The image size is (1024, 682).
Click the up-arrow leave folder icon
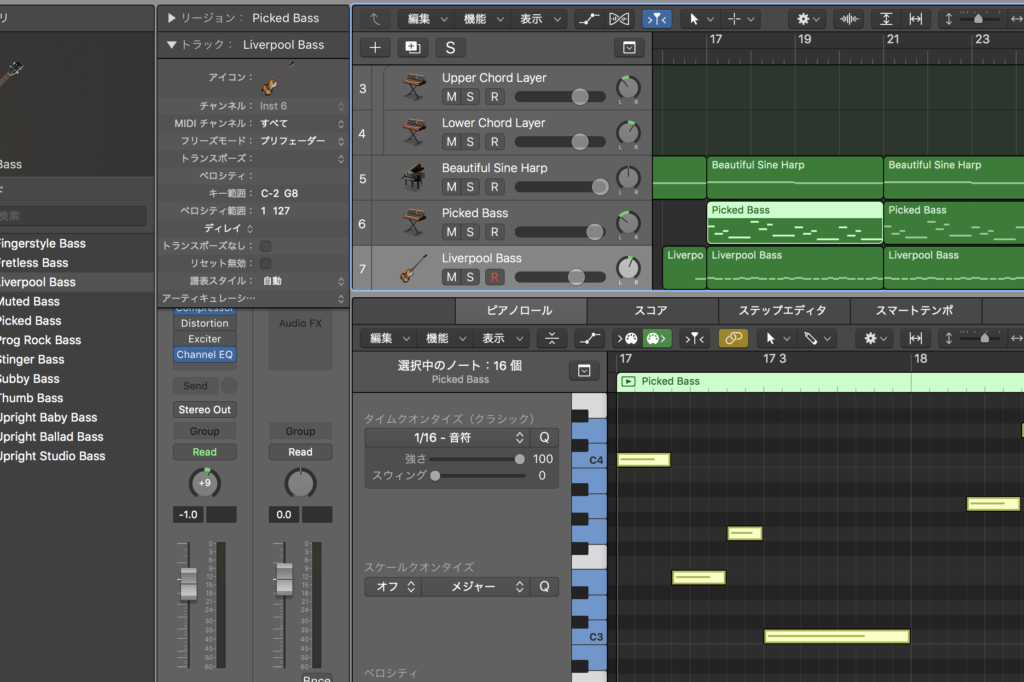click(x=375, y=19)
